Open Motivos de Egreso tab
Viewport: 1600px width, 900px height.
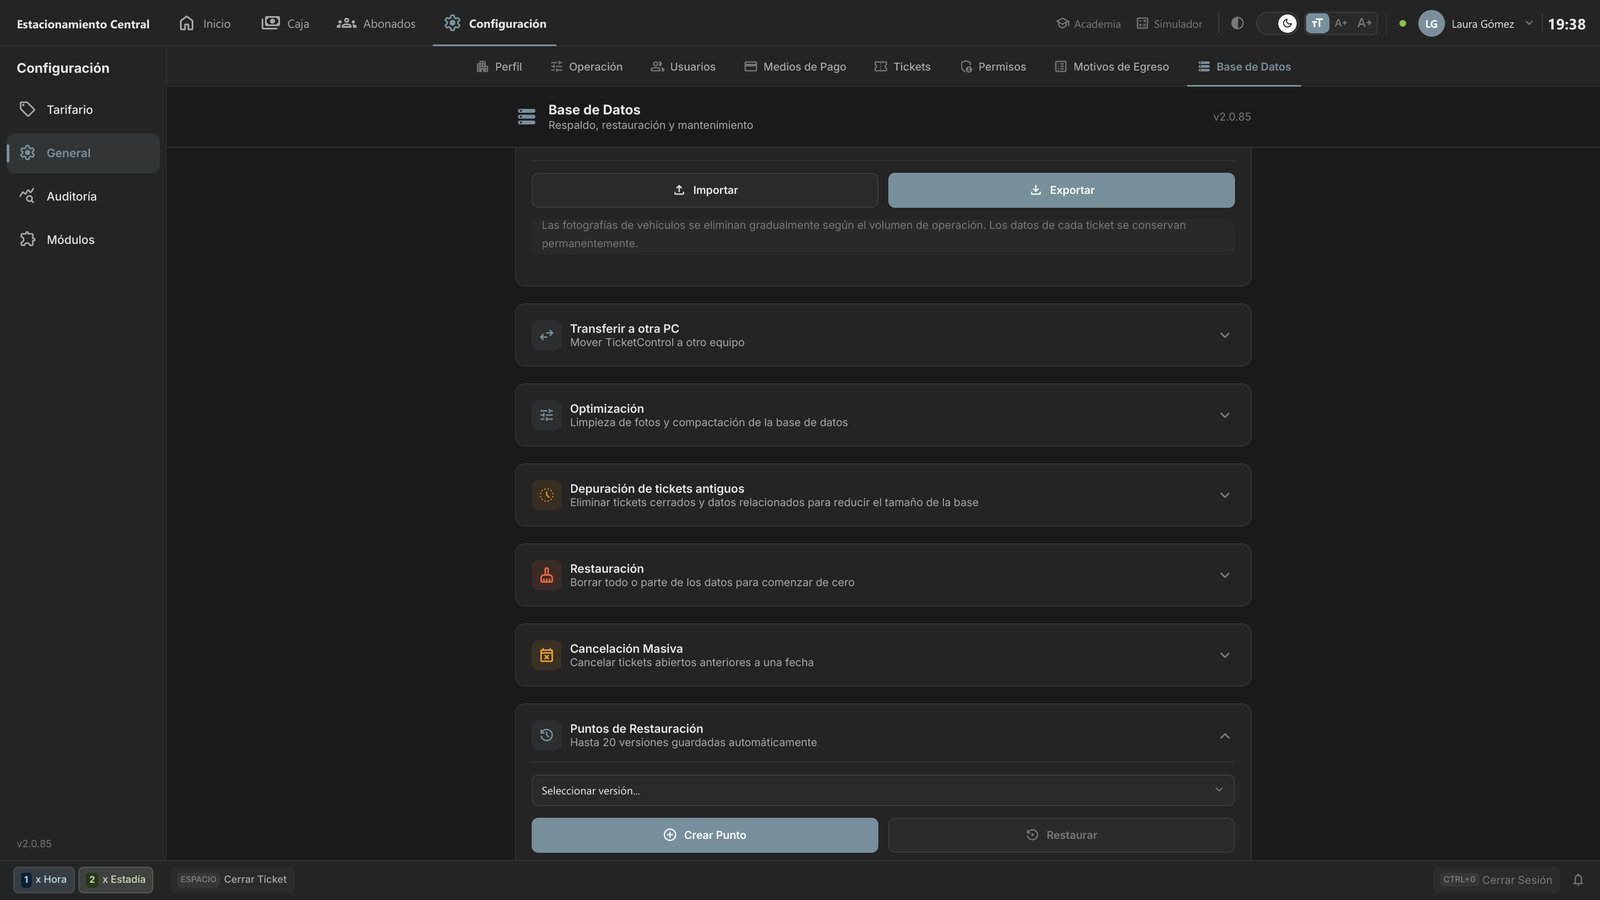[x=1112, y=66]
